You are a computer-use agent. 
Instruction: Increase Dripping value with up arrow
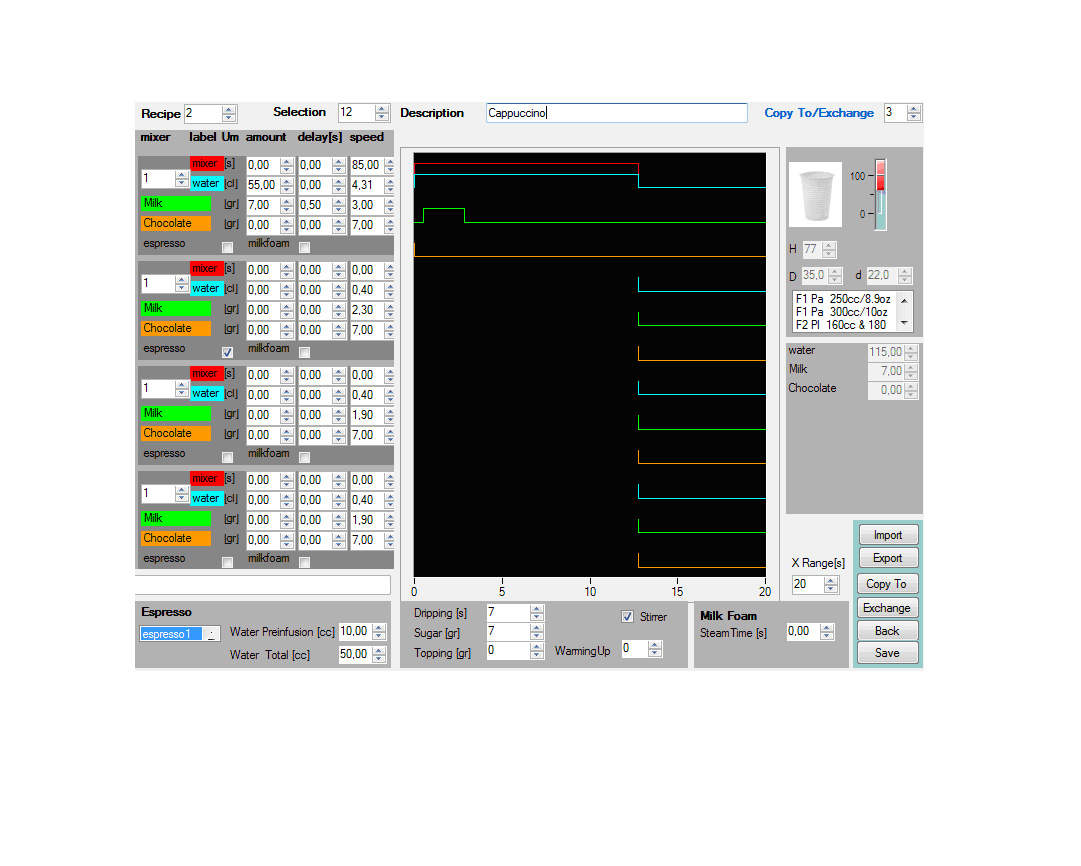point(537,608)
